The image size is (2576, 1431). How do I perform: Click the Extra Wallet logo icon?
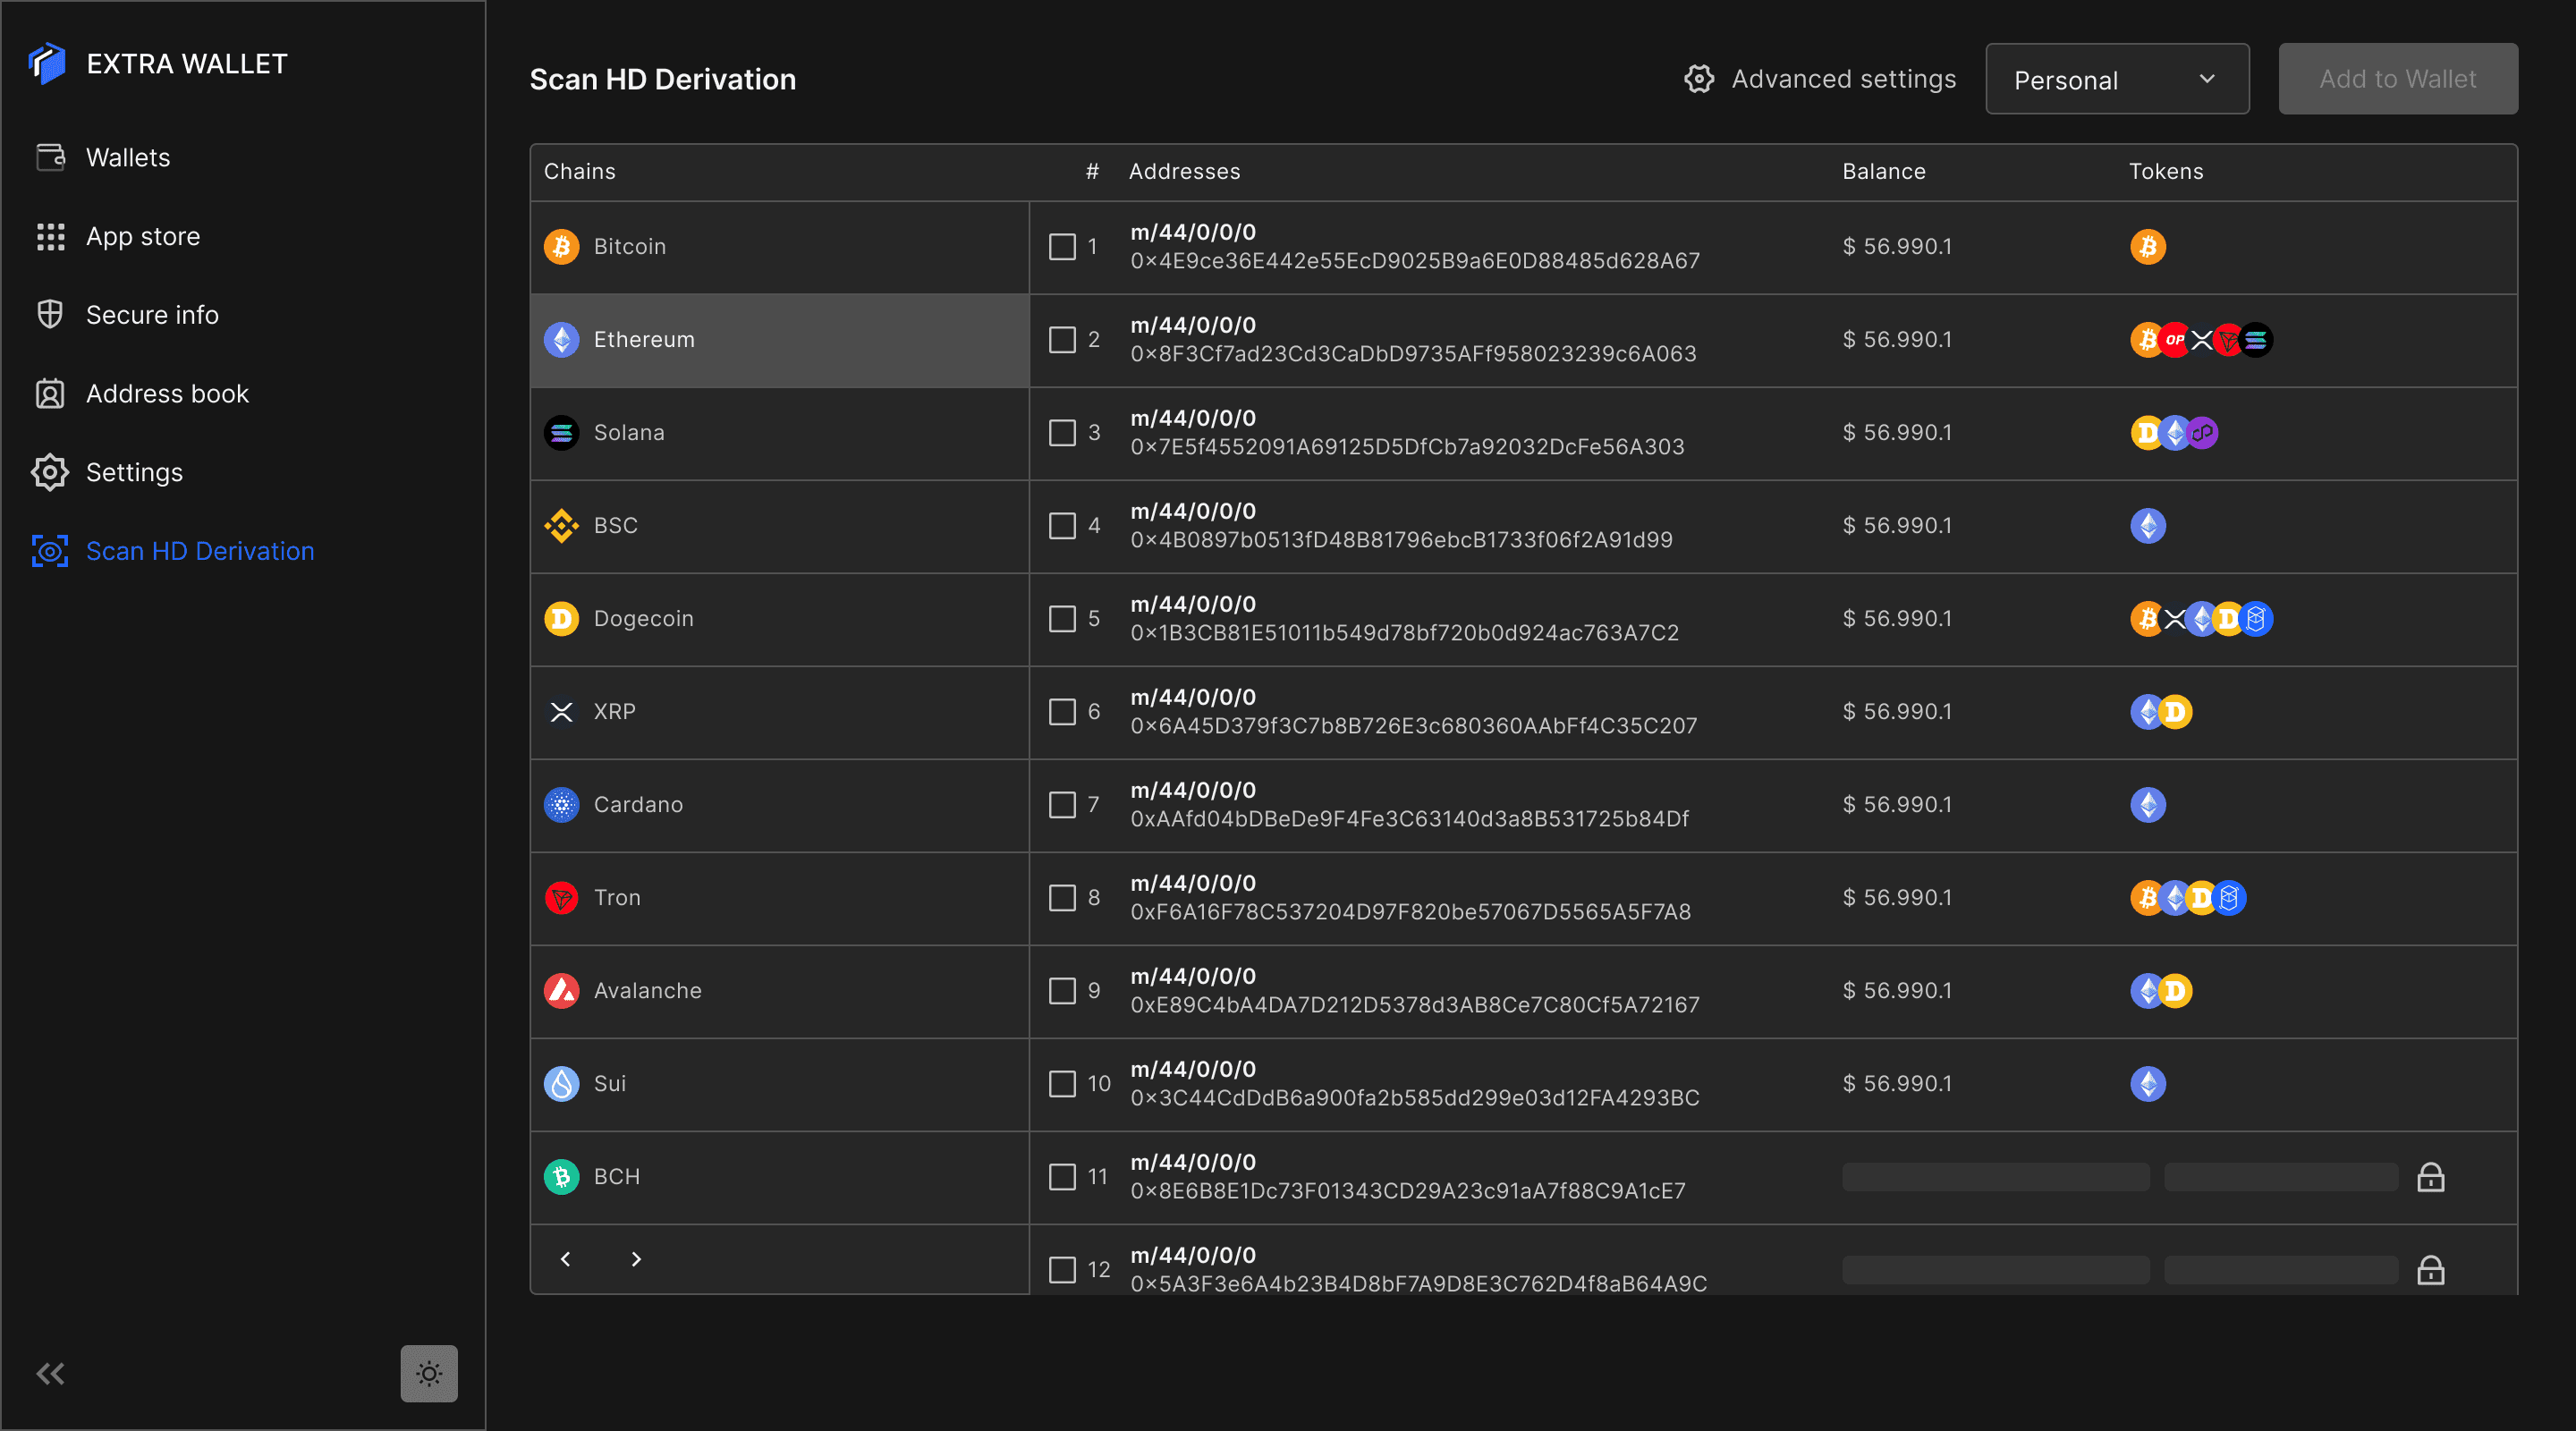click(x=47, y=64)
